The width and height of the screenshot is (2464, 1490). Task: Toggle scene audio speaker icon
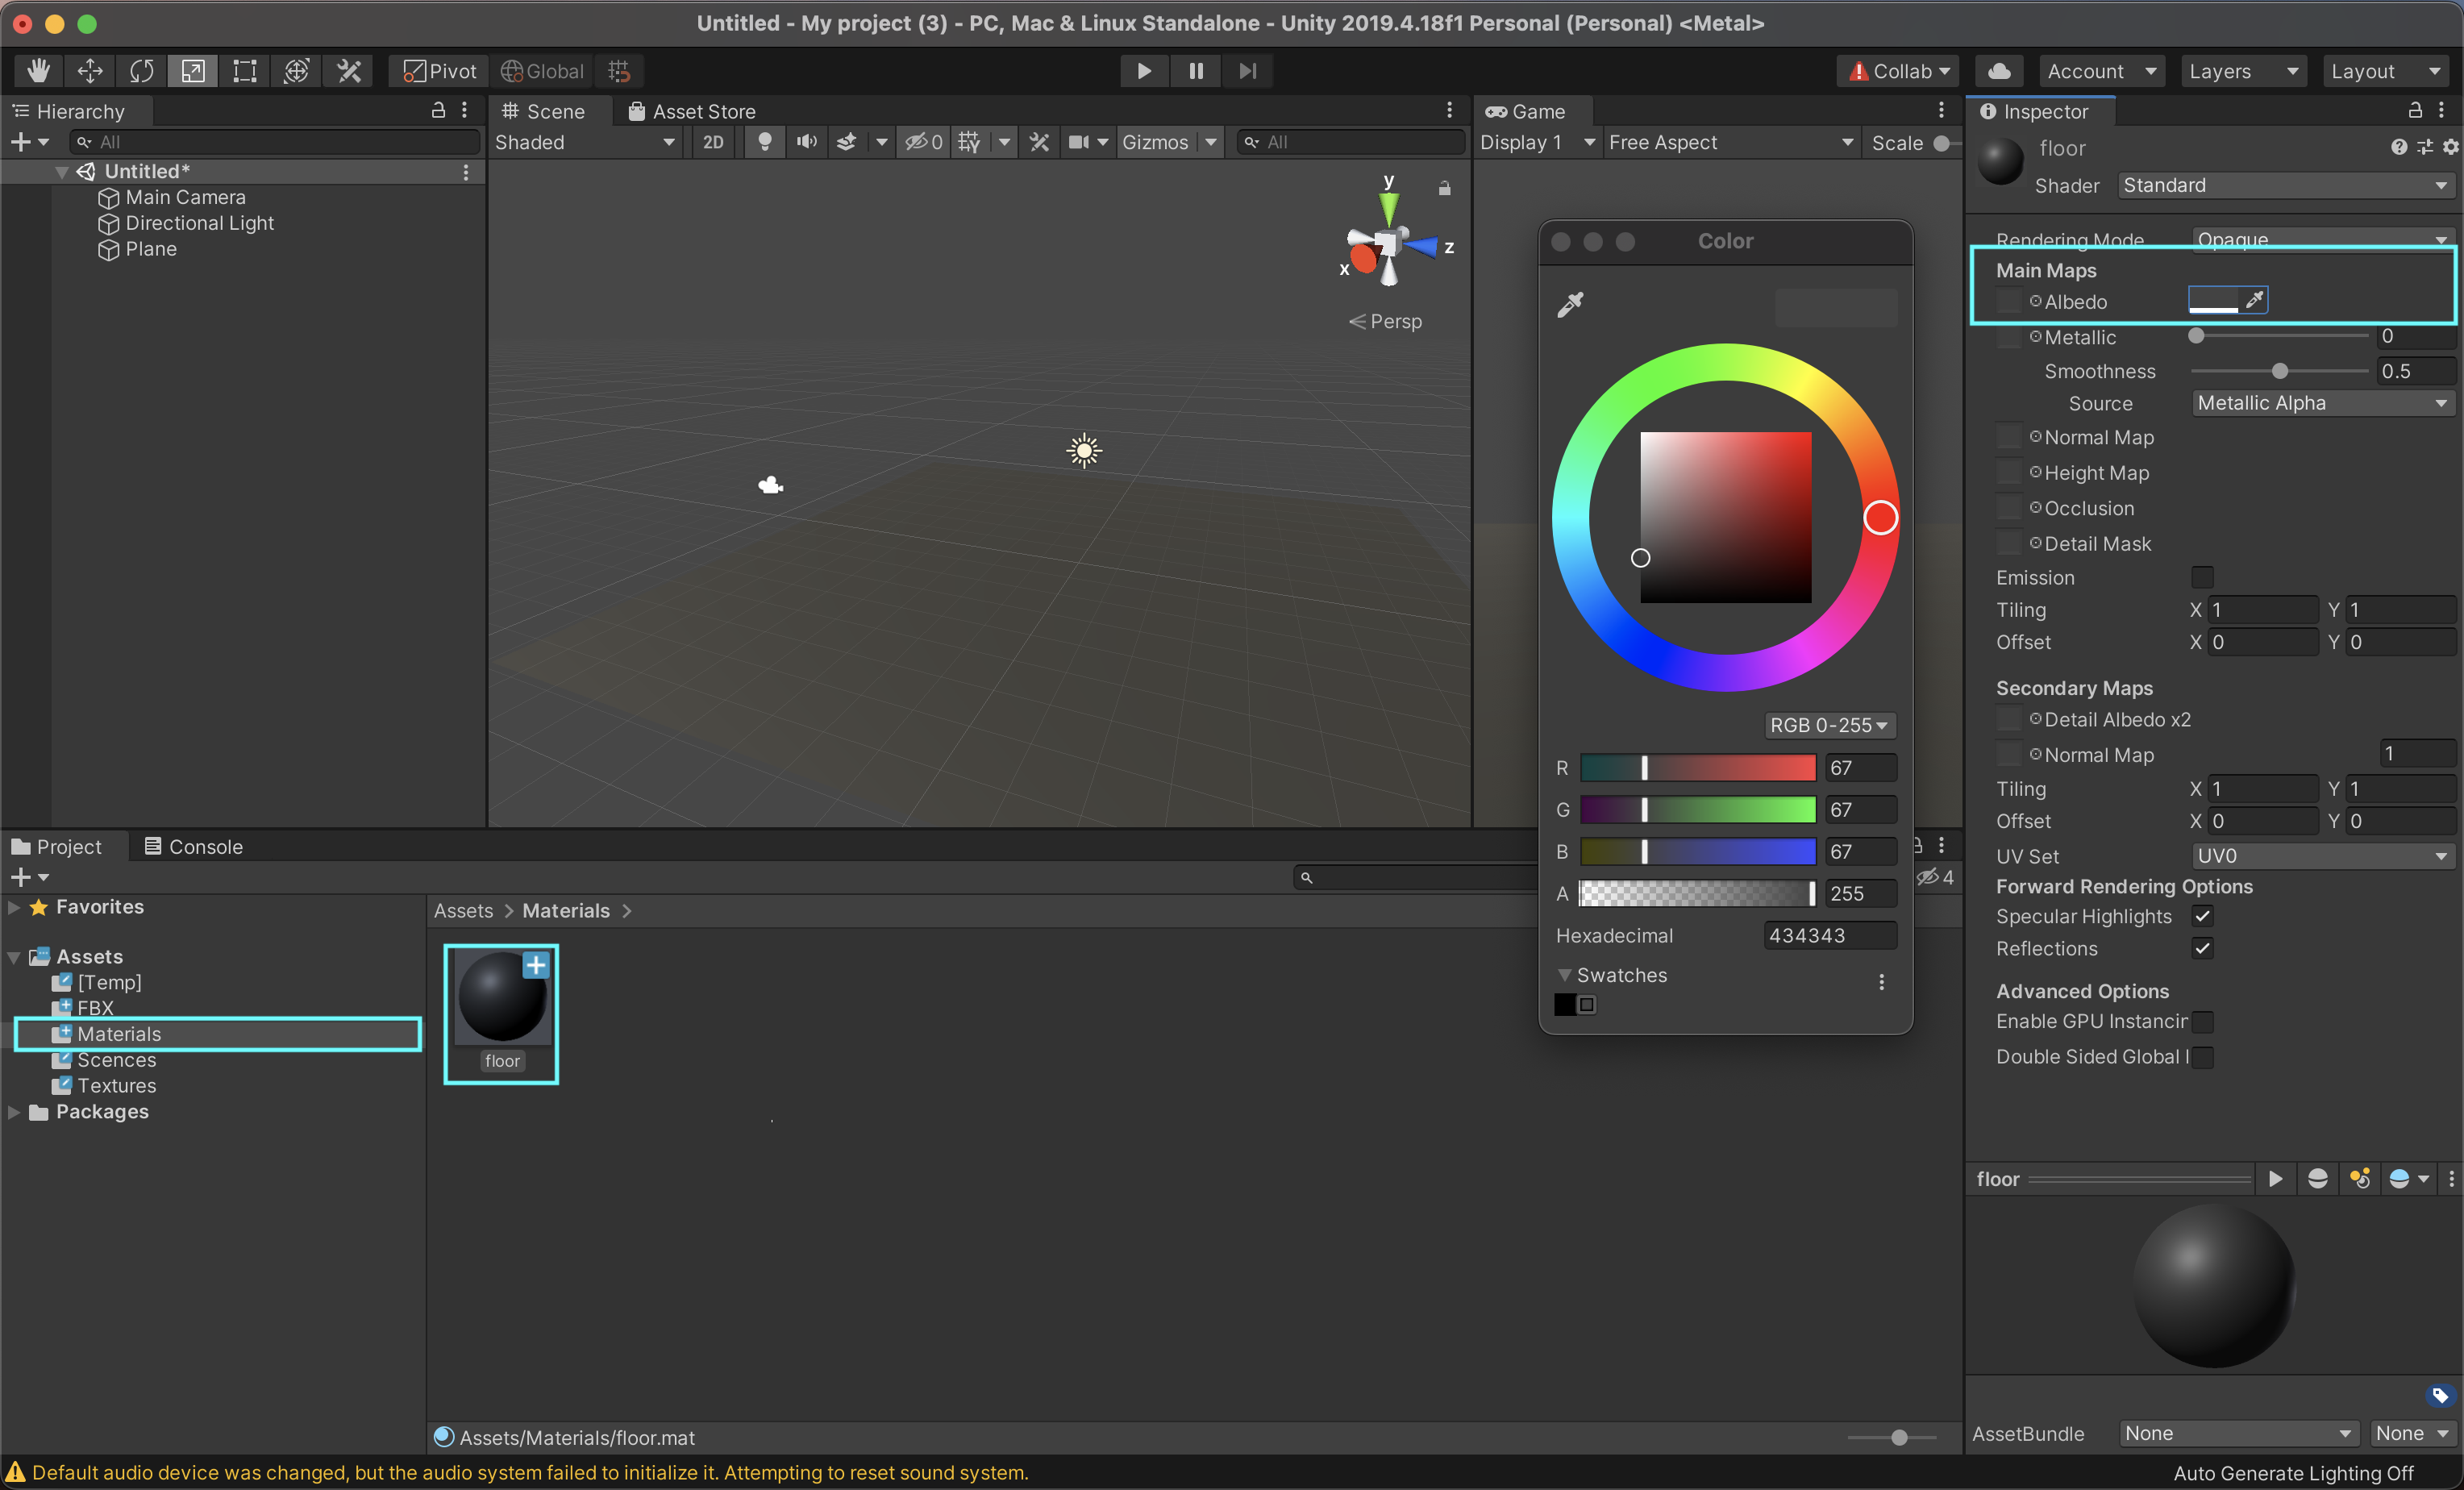point(806,142)
